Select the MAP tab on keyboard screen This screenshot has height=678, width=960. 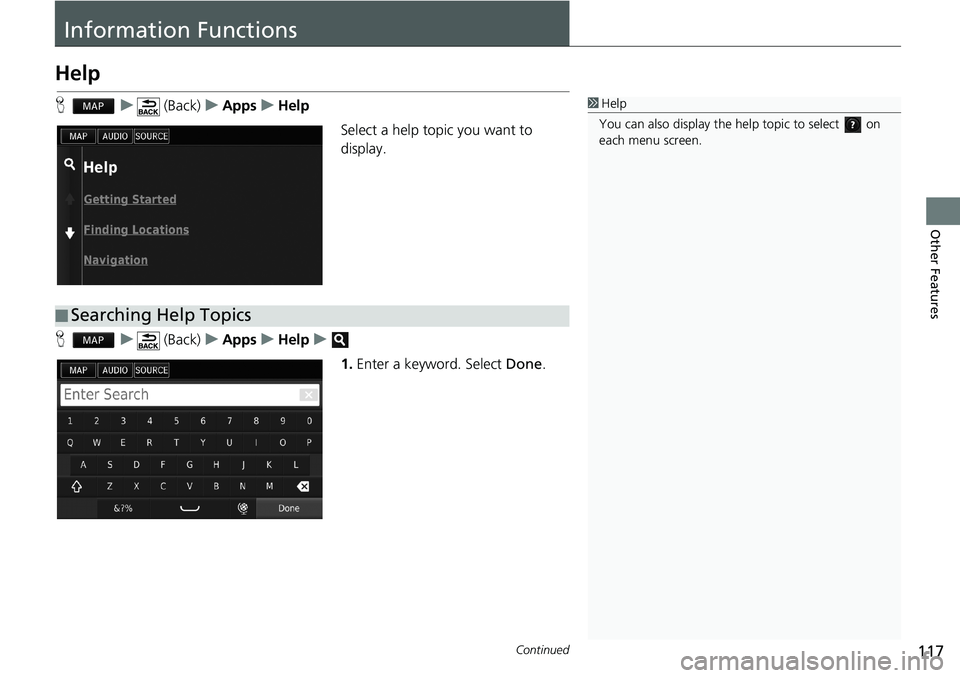coord(78,370)
